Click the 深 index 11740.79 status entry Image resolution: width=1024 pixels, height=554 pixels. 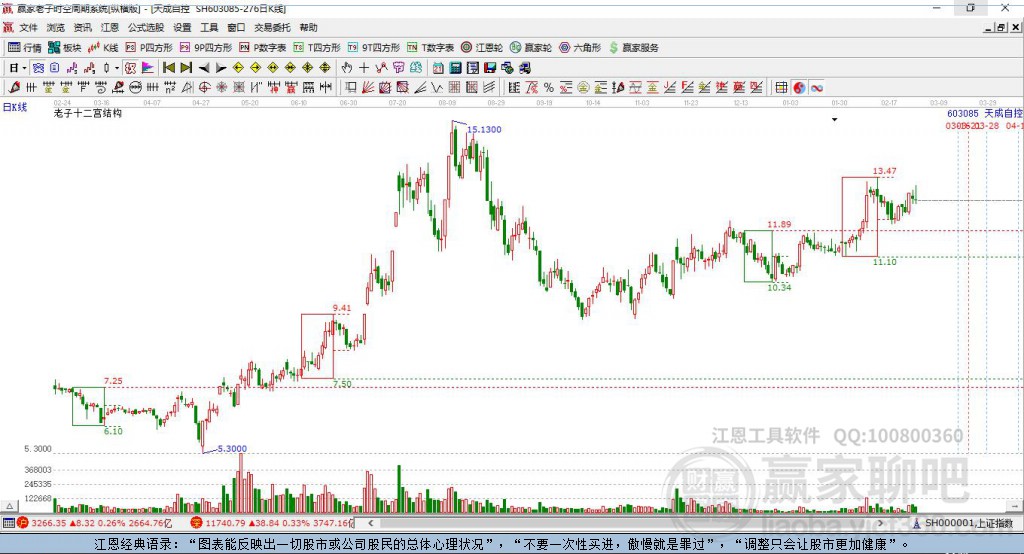point(272,523)
